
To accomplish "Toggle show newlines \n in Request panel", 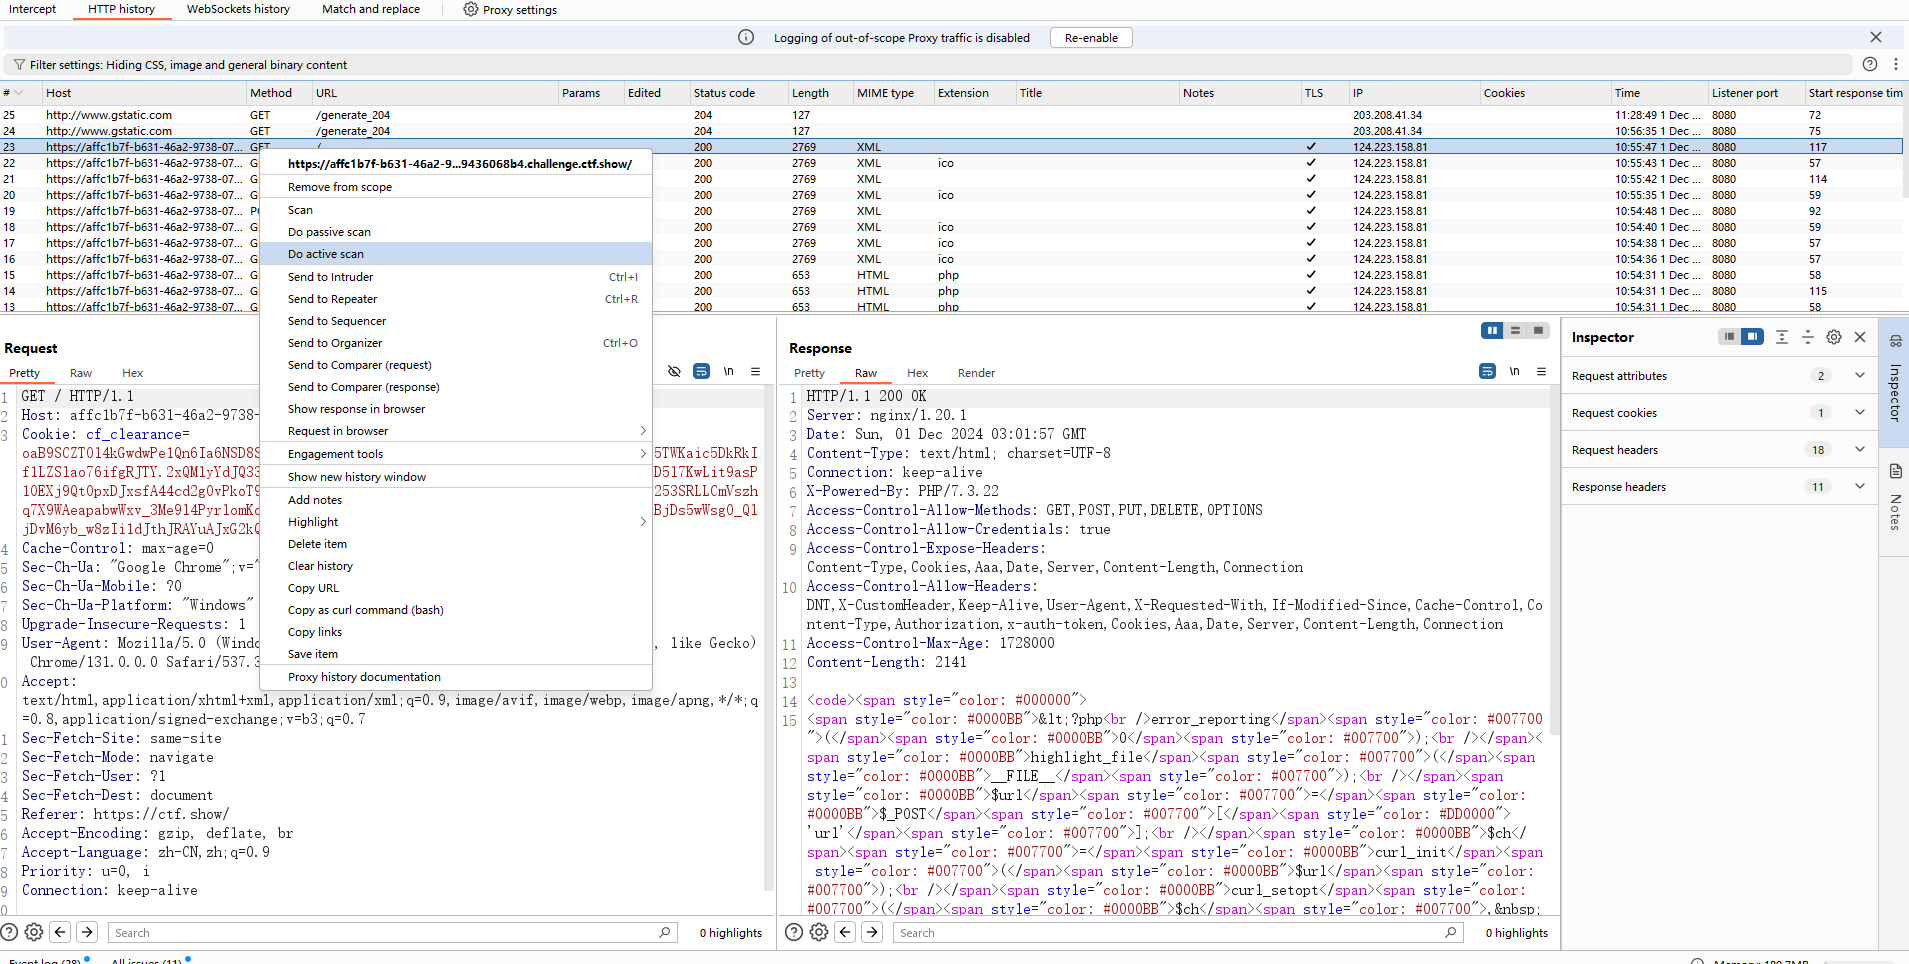I will click(x=729, y=371).
